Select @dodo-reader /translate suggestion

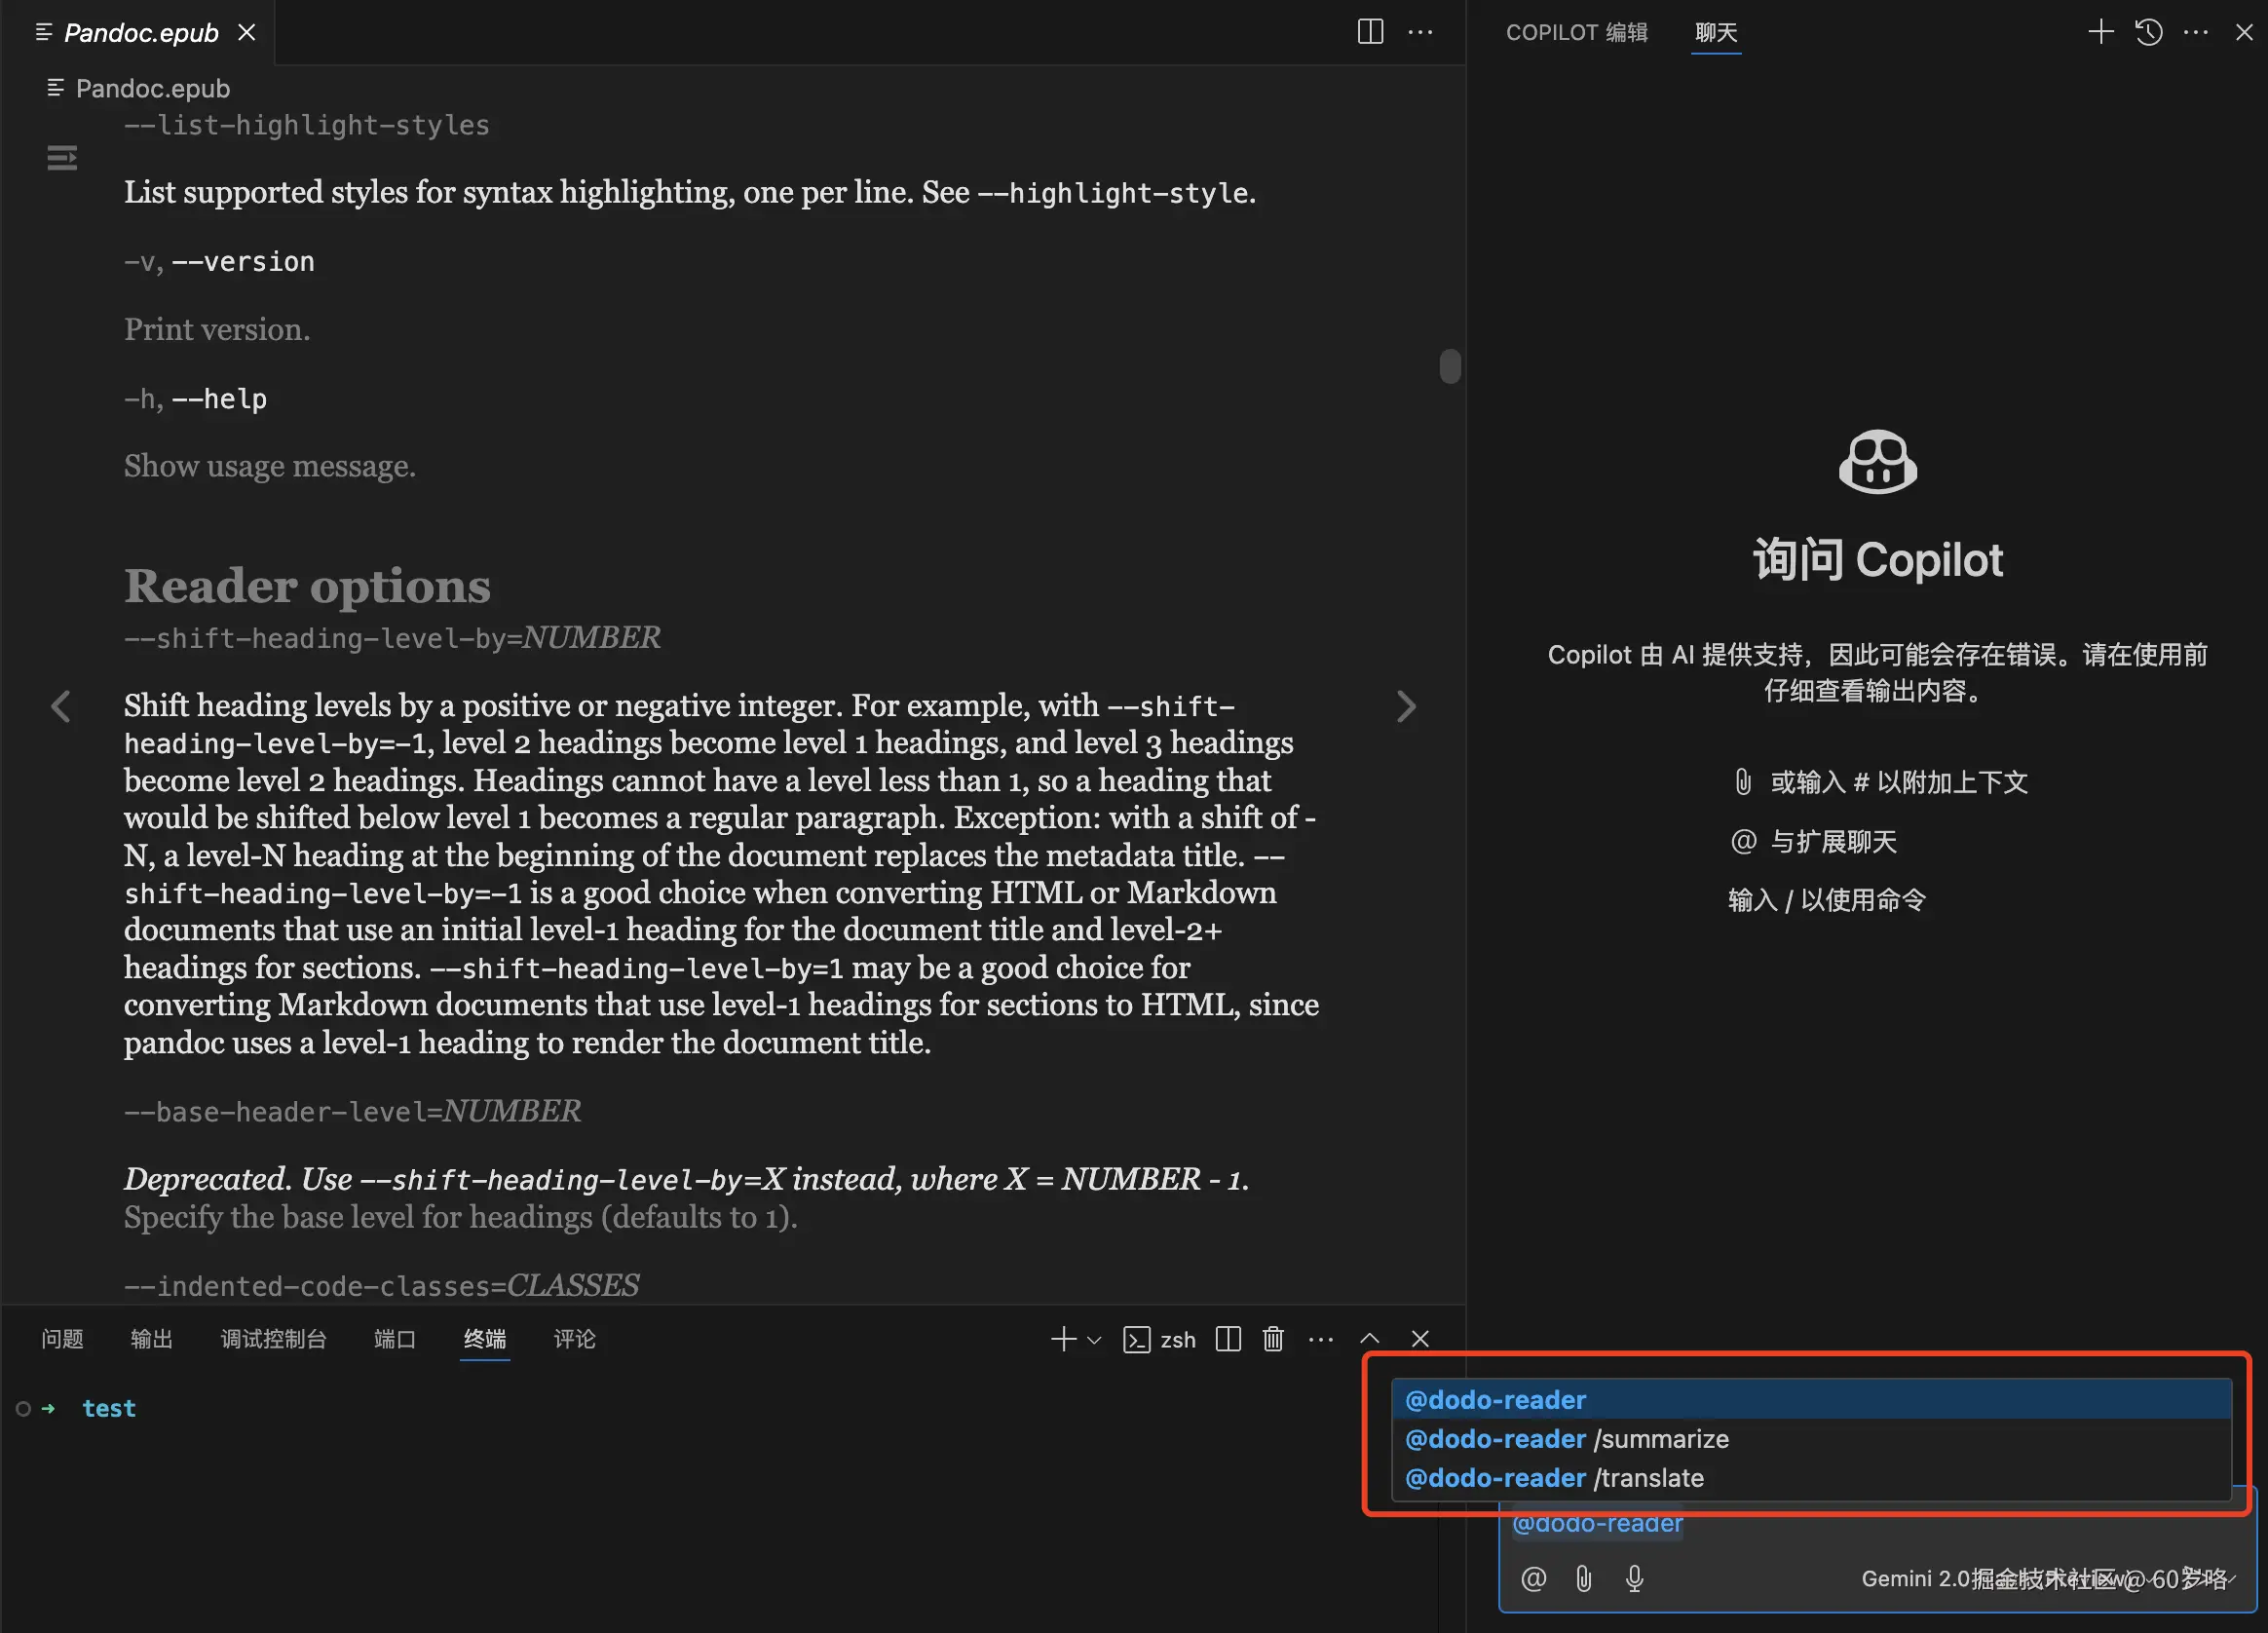point(1554,1478)
